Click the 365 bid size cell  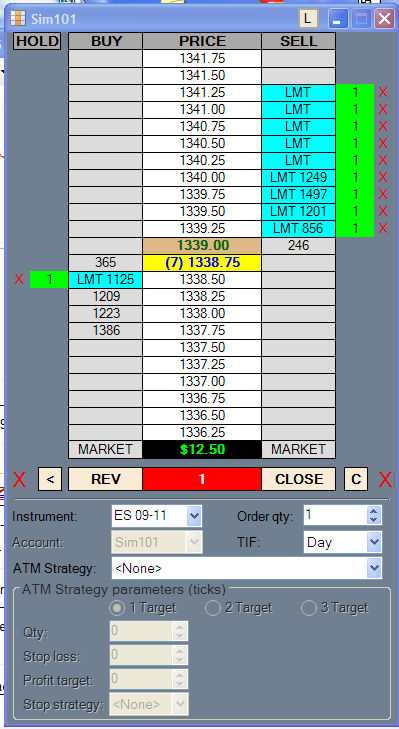(x=106, y=263)
